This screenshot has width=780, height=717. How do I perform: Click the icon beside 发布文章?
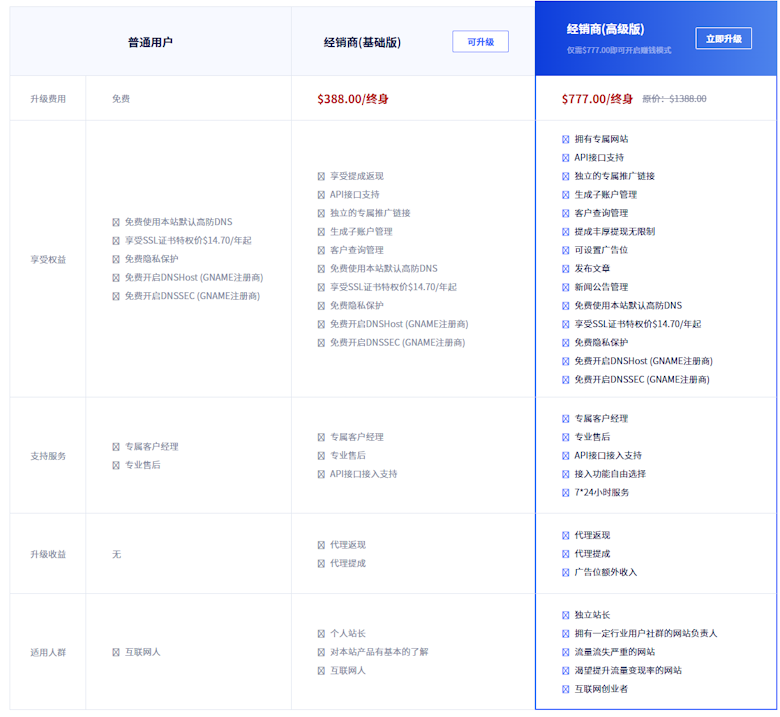coord(565,269)
